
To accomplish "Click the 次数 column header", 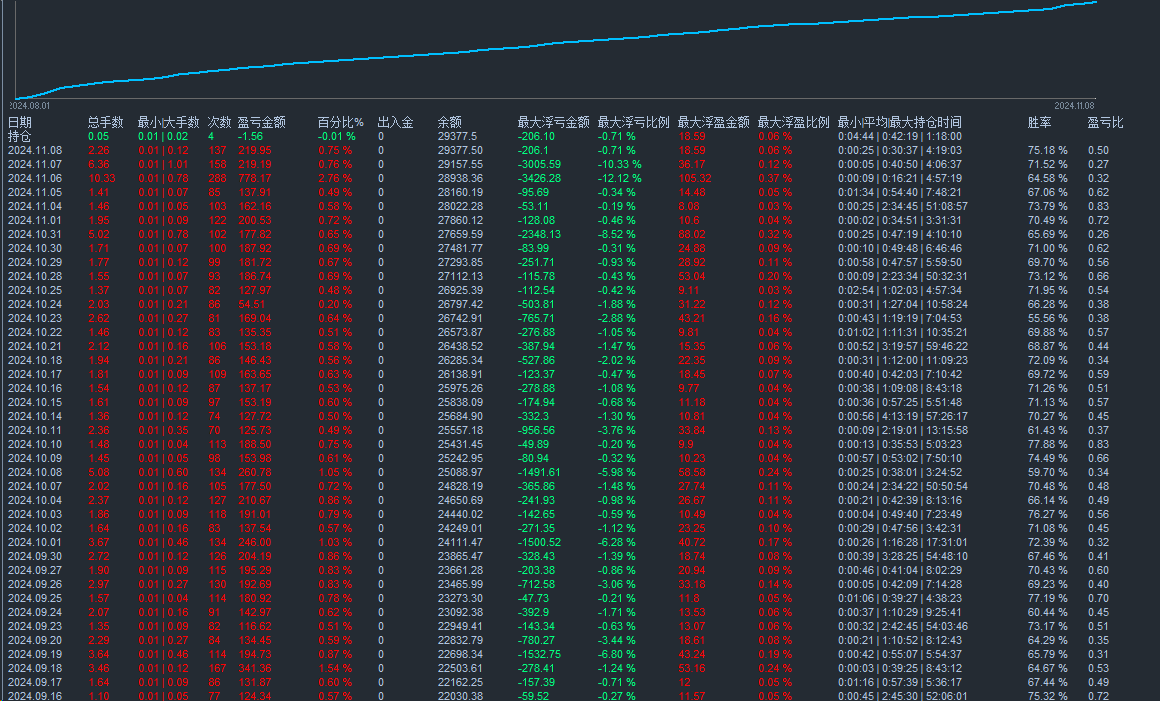I will coord(220,122).
